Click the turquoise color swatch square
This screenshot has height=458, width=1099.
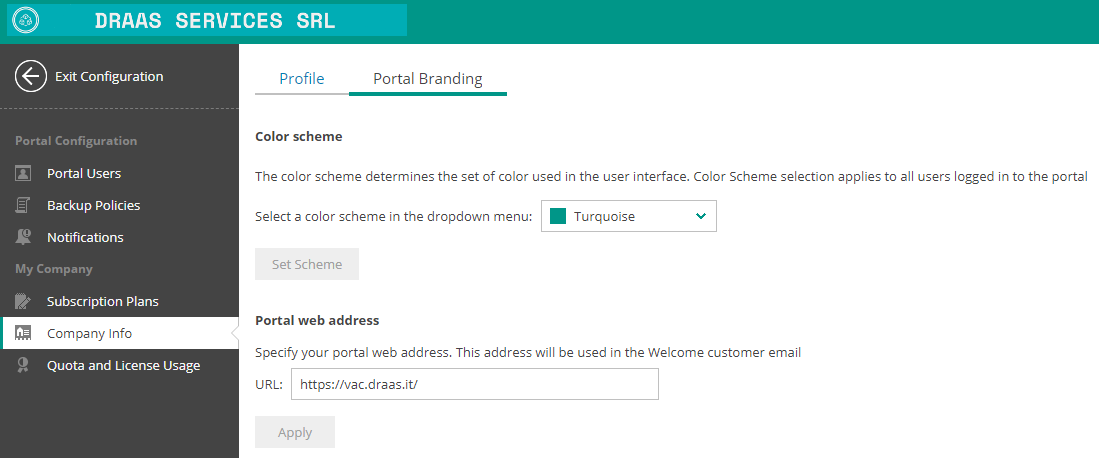[x=558, y=217]
